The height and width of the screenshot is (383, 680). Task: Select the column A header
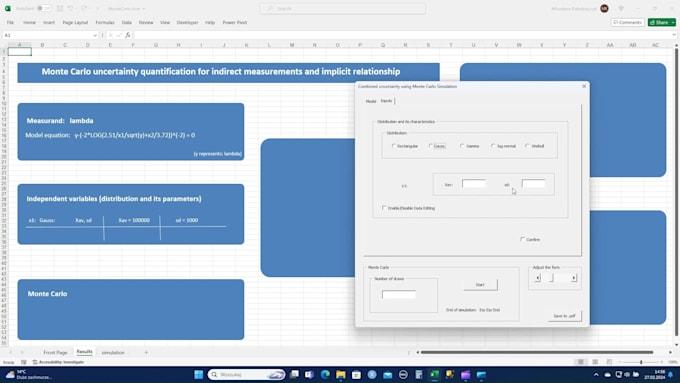point(20,45)
